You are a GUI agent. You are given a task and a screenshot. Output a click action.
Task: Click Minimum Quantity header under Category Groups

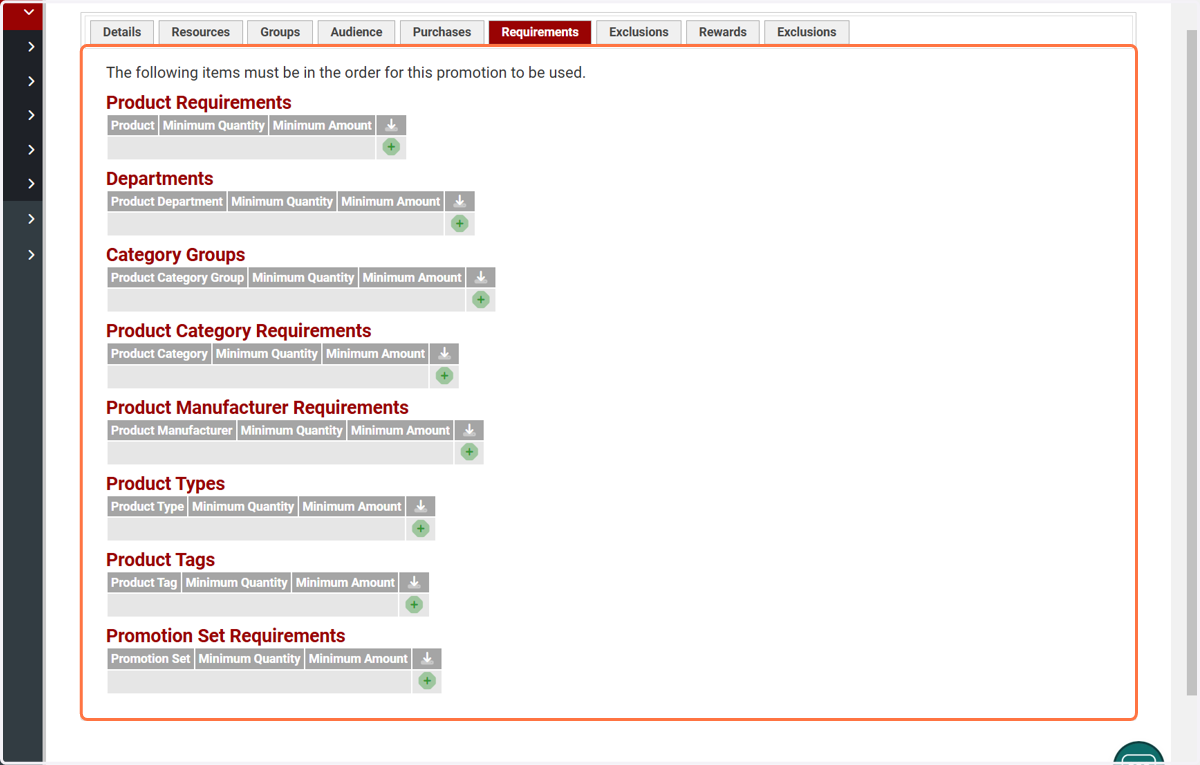[304, 277]
